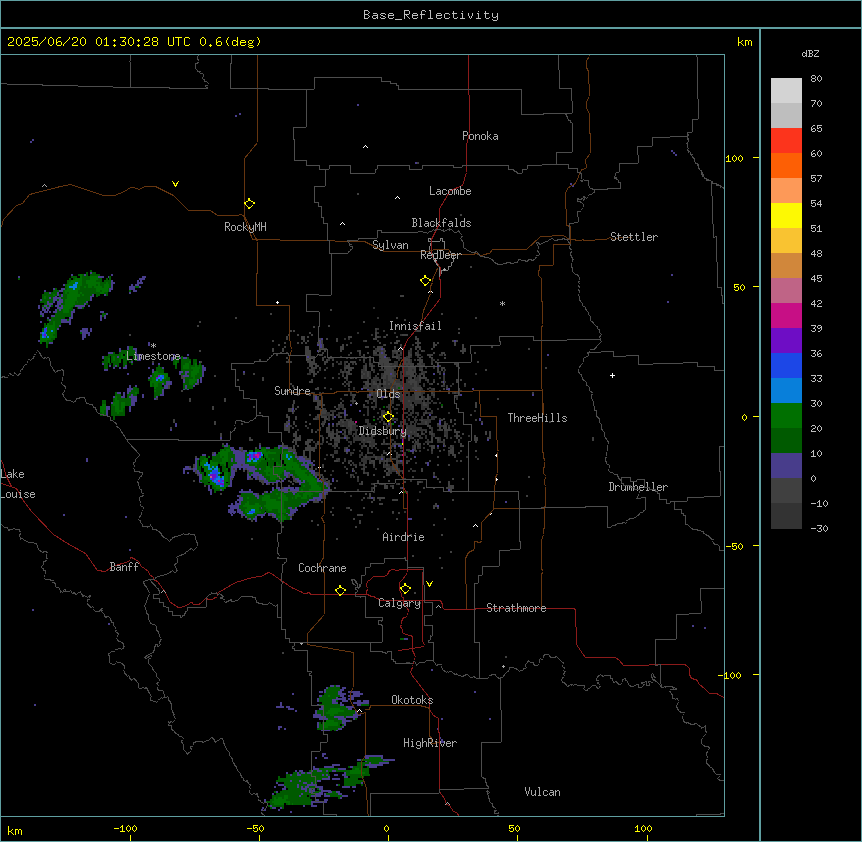The height and width of the screenshot is (842, 862).
Task: Click the yellow diamond marker below Cochrane
Action: click(x=340, y=590)
